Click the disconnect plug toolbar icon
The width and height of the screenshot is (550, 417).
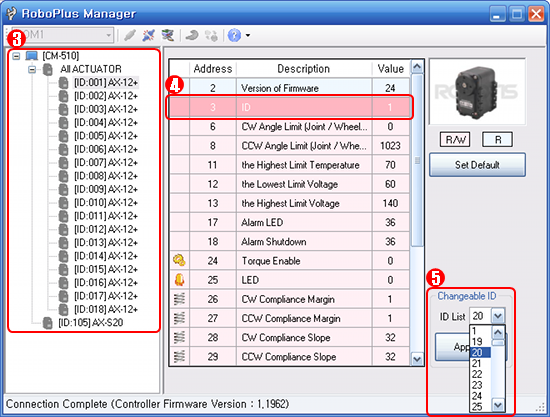(x=149, y=35)
